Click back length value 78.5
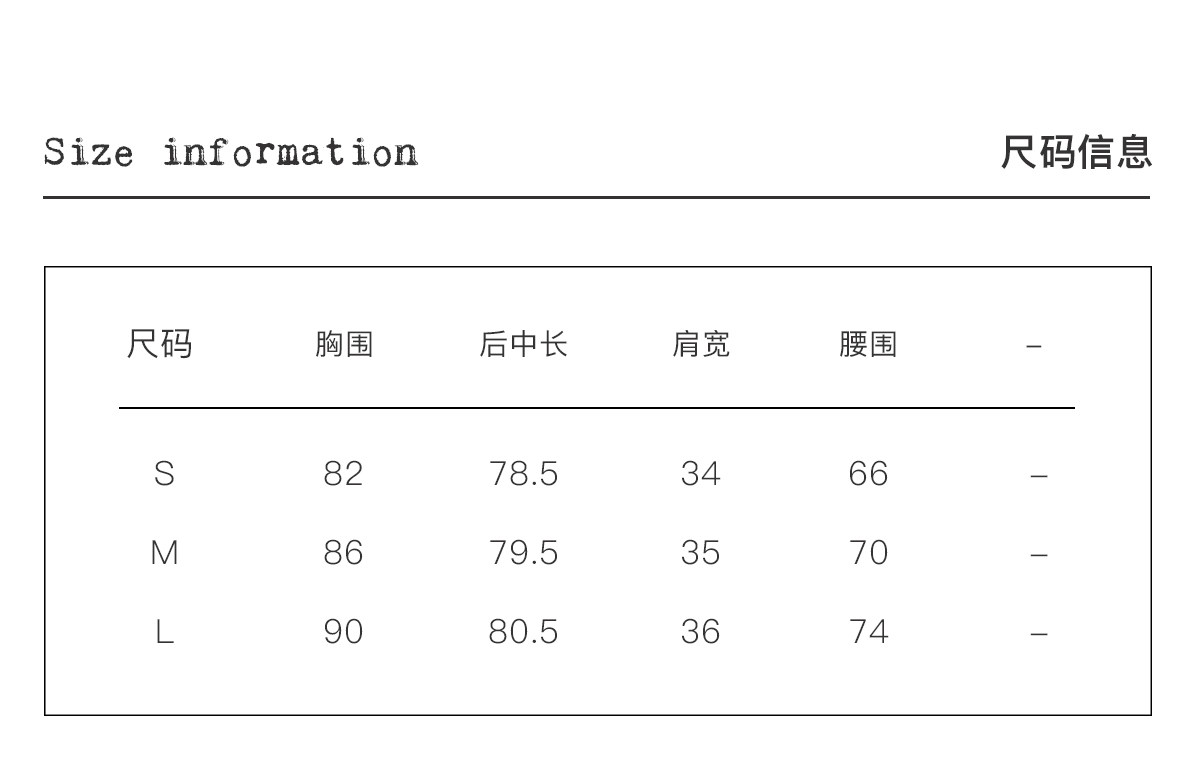 [x=523, y=473]
